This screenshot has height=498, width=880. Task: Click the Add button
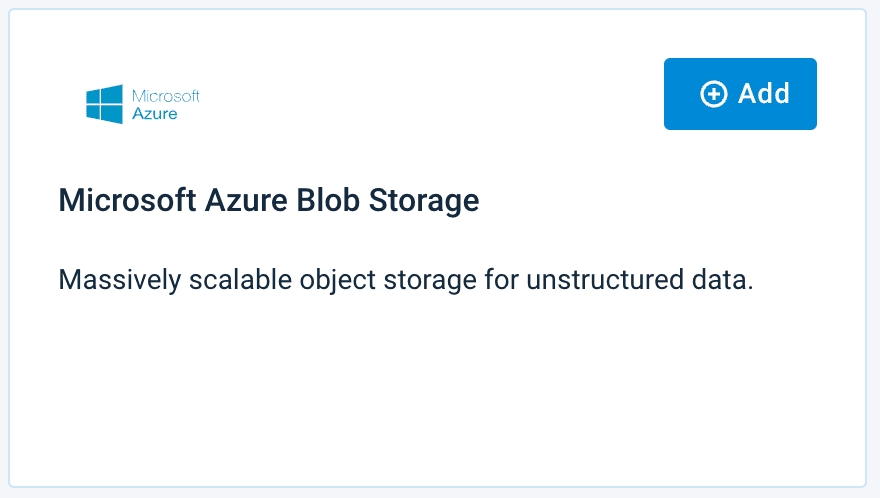[x=740, y=94]
